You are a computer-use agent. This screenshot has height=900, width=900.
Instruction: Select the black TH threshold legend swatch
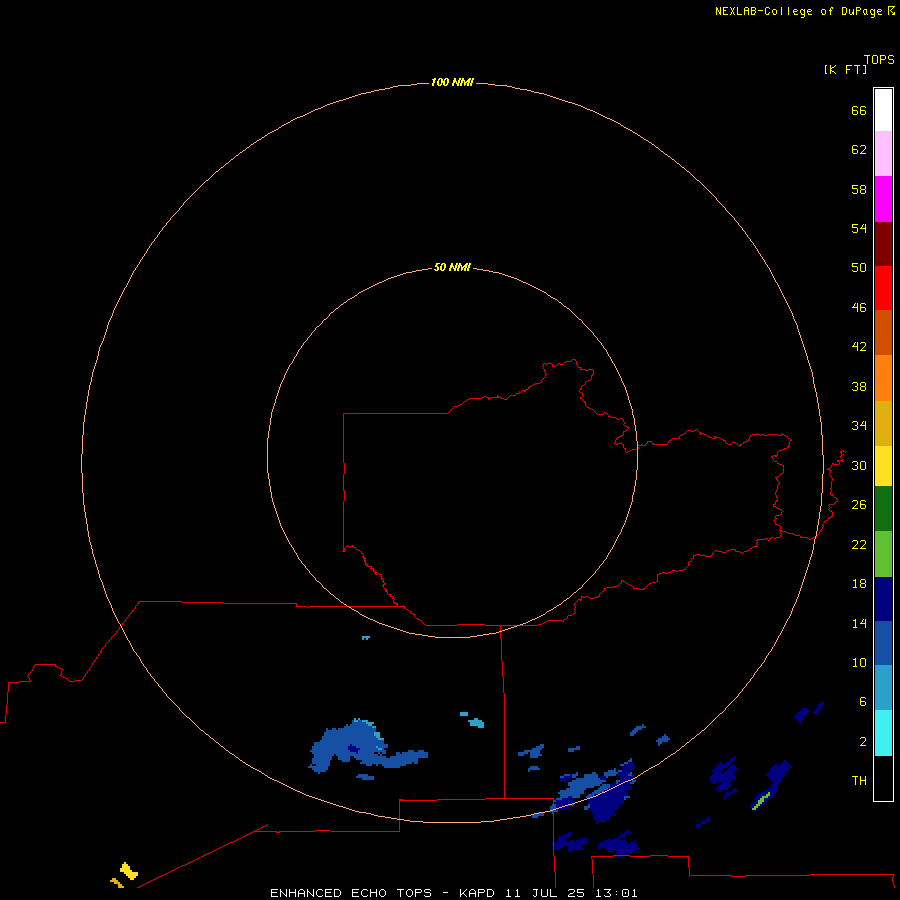883,778
